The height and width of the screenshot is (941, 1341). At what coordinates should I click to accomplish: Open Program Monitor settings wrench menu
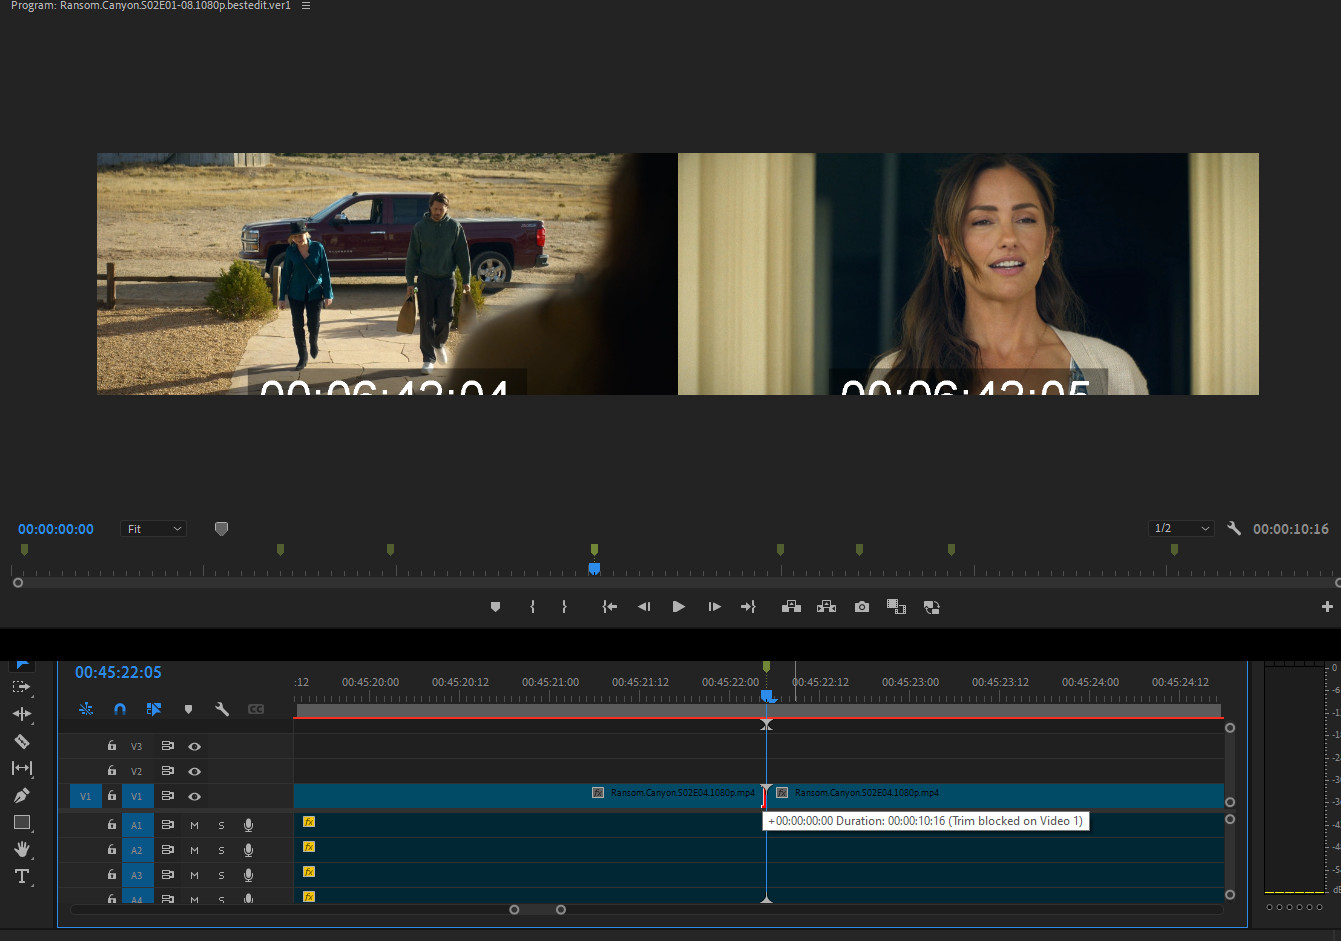tap(1234, 528)
